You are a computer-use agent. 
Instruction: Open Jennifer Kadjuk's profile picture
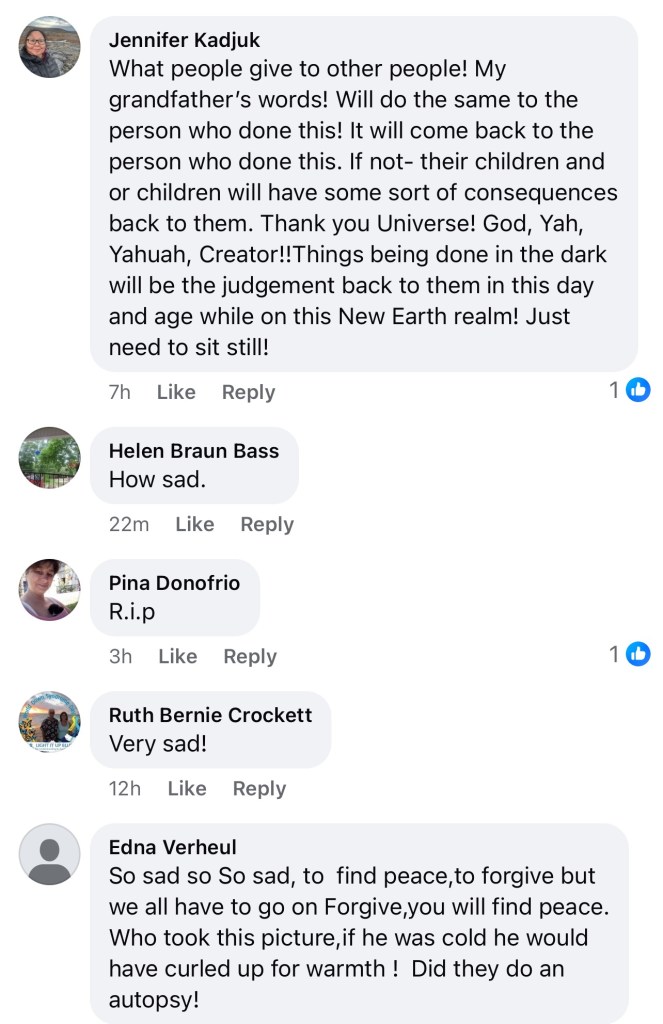(49, 47)
